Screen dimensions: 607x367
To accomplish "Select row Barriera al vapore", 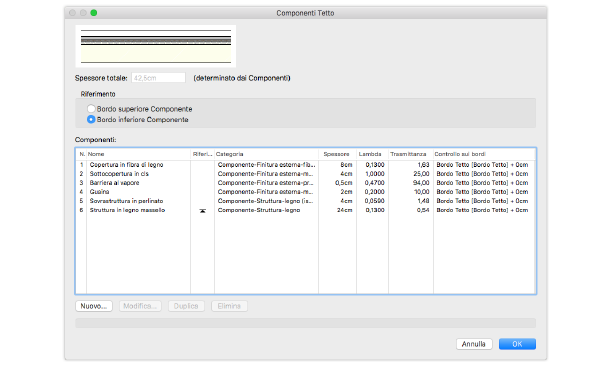I will coord(305,183).
